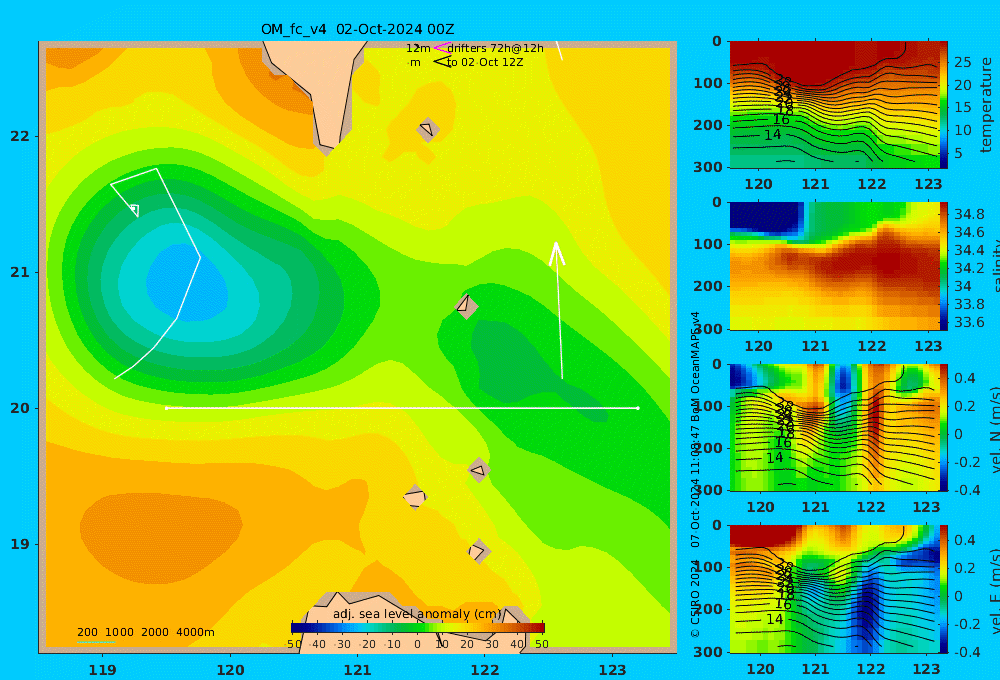Click the island marker near 22°N 121.5°E
1000x680 pixels.
tap(427, 129)
